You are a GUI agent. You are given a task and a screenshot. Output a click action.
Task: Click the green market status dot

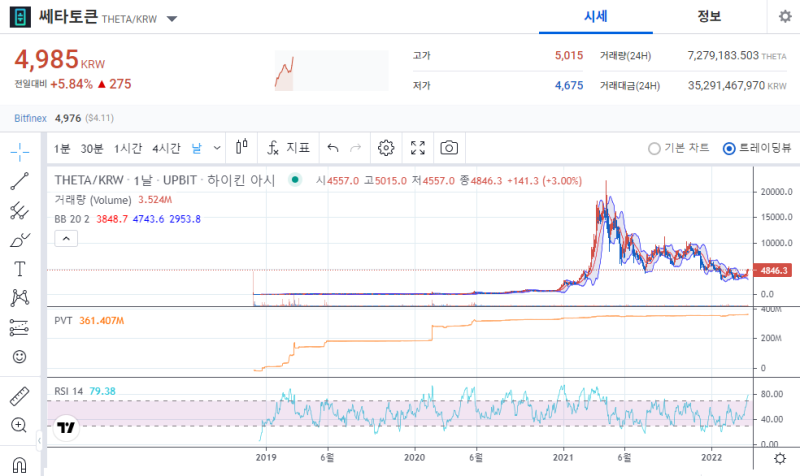pos(295,180)
